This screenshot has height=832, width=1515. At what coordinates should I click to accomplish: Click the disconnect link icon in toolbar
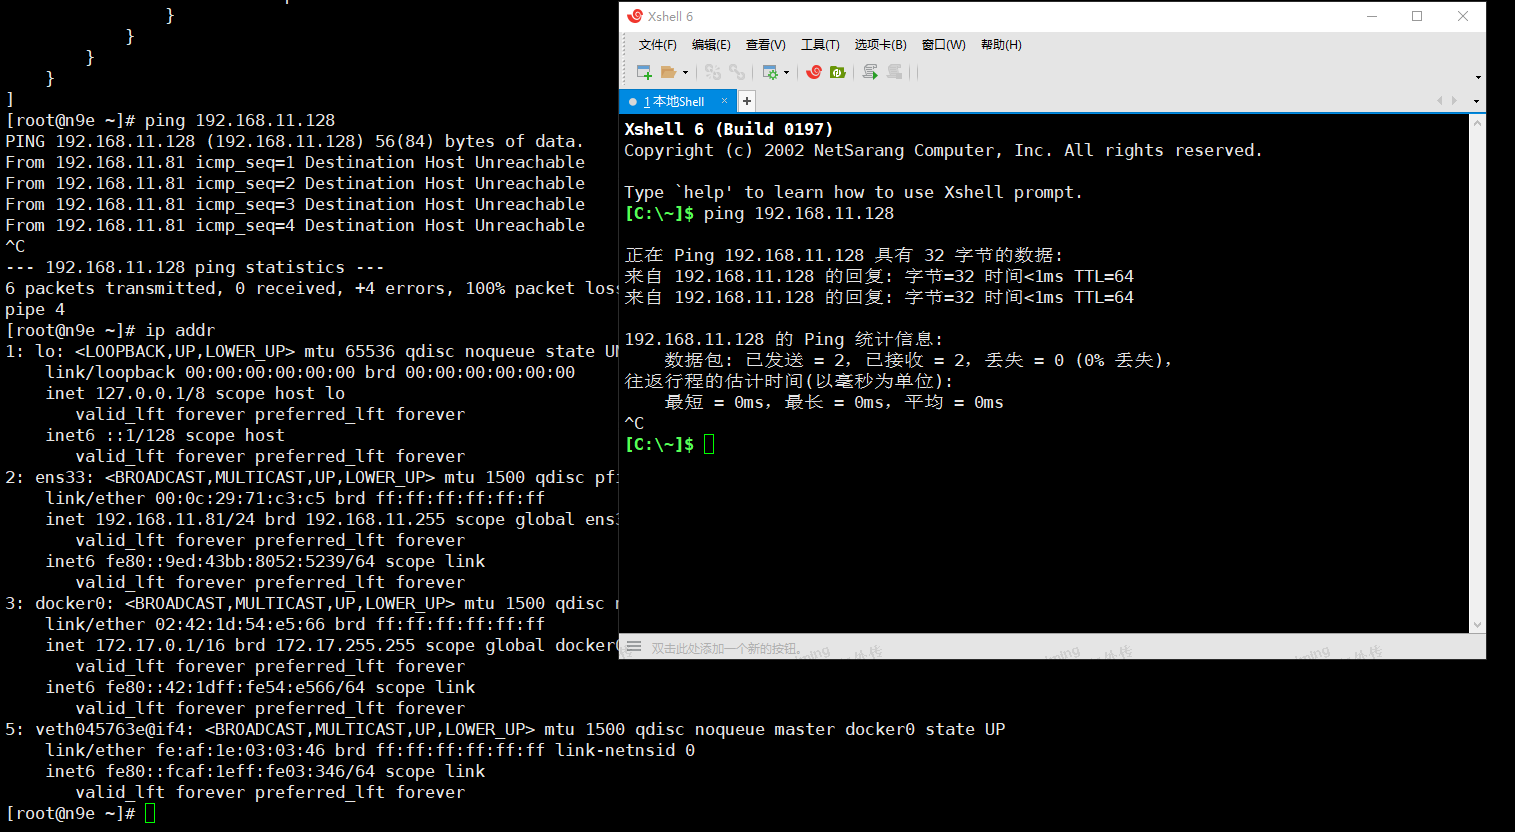[x=737, y=72]
